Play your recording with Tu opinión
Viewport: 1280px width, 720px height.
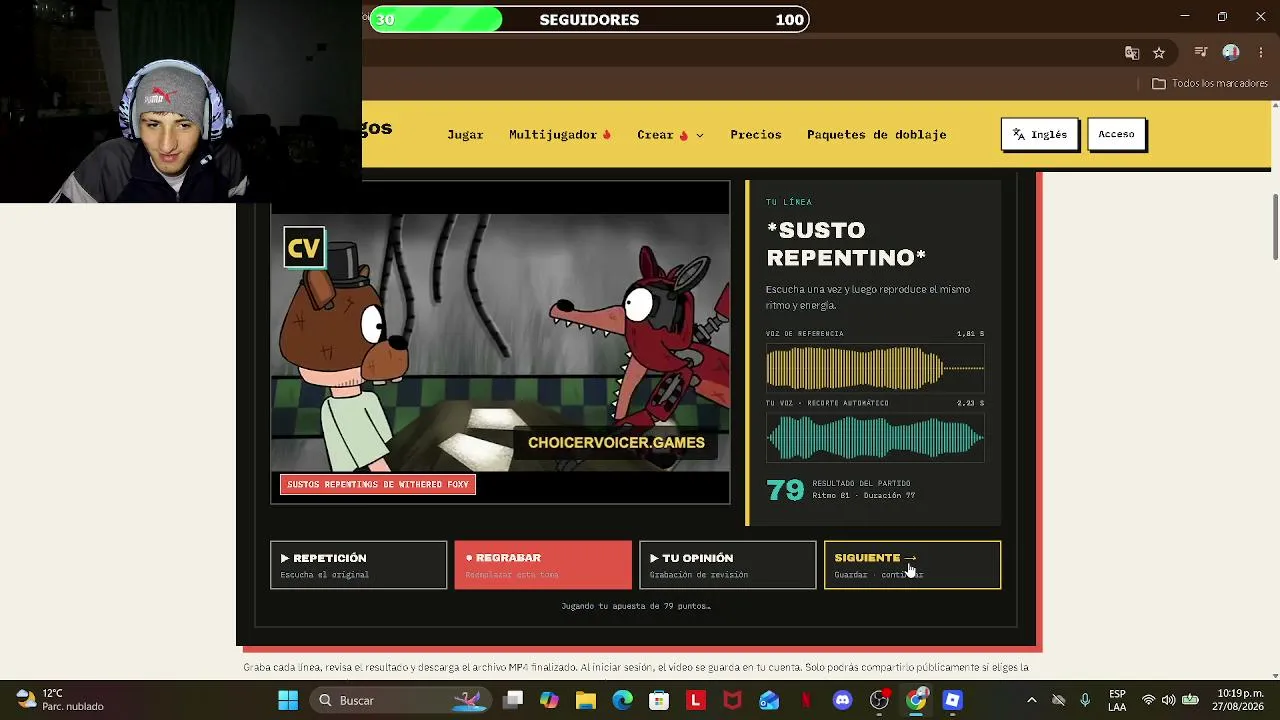727,565
